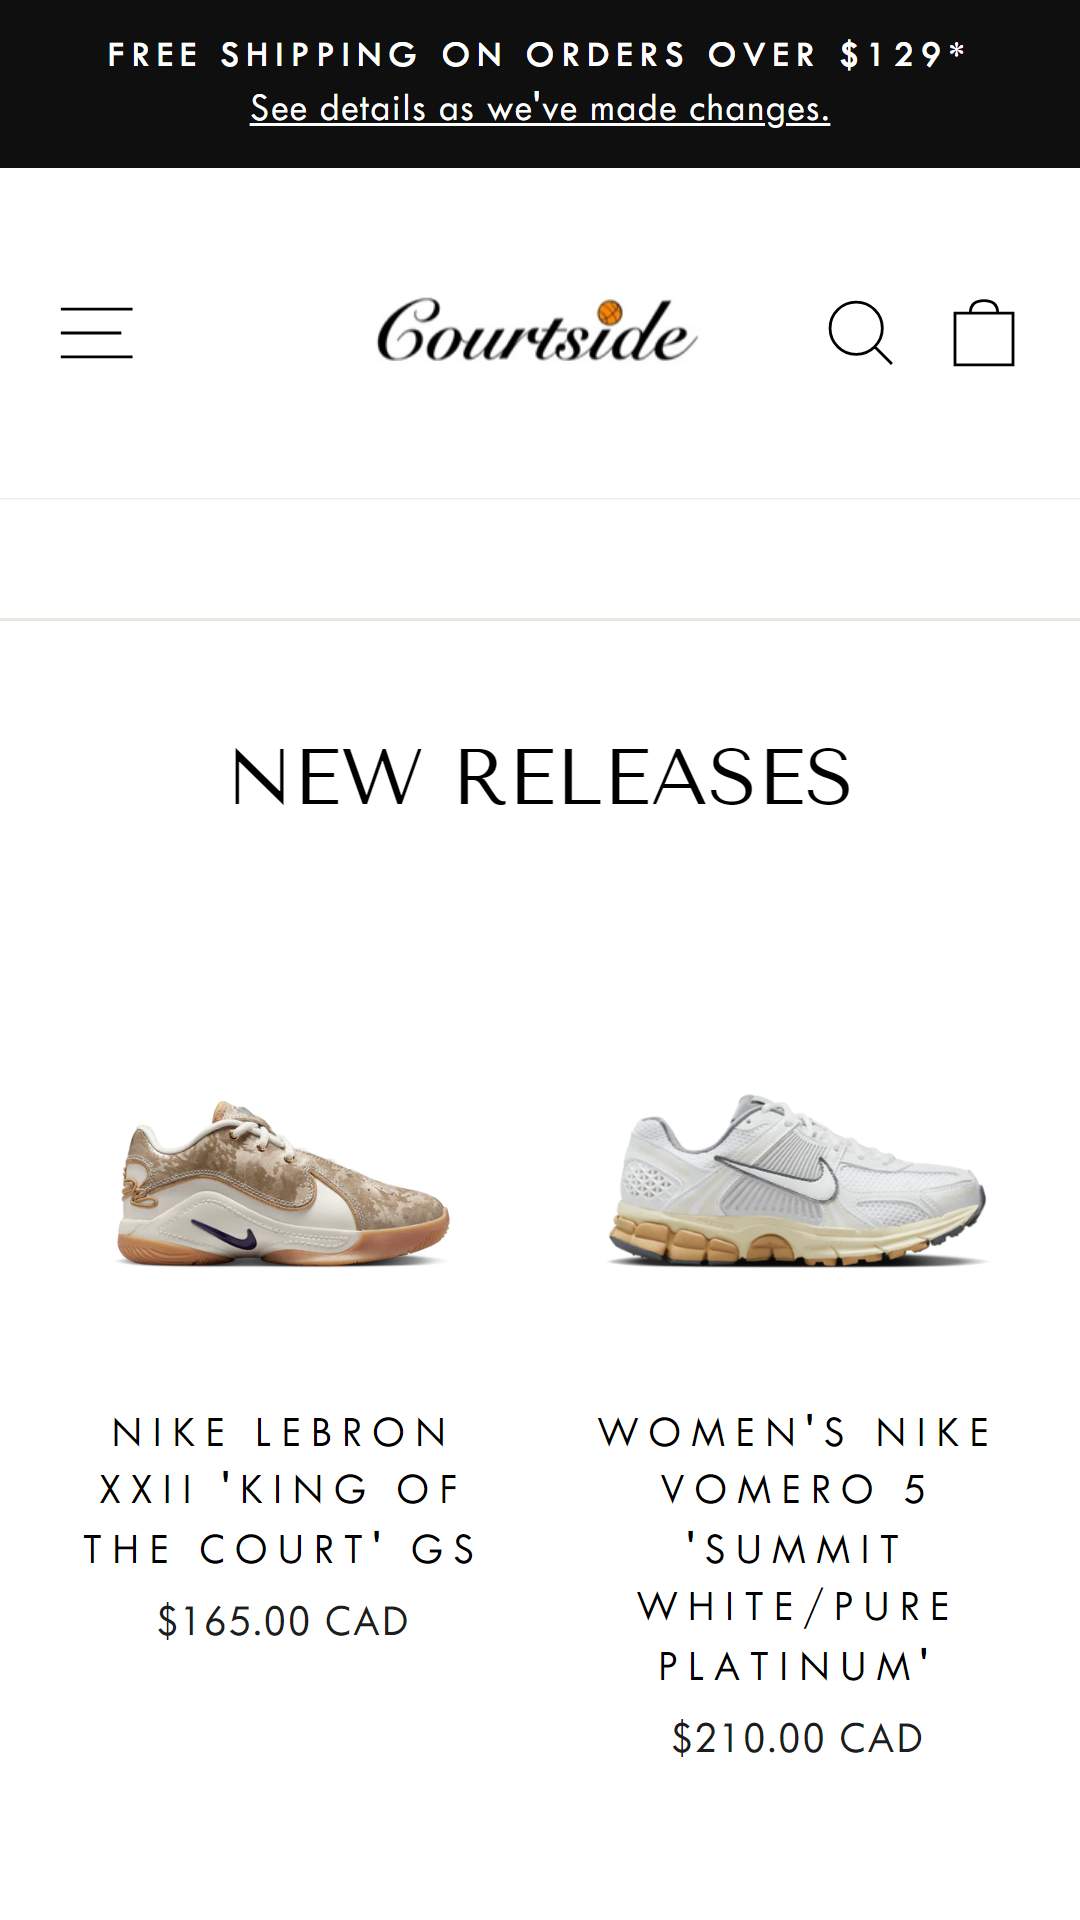Click the $210.00 CAD price
This screenshot has height=1920, width=1080.
point(797,1738)
